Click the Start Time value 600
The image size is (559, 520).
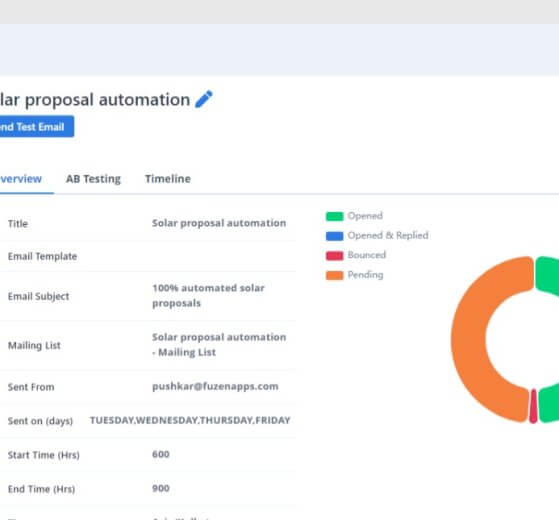[x=161, y=454]
